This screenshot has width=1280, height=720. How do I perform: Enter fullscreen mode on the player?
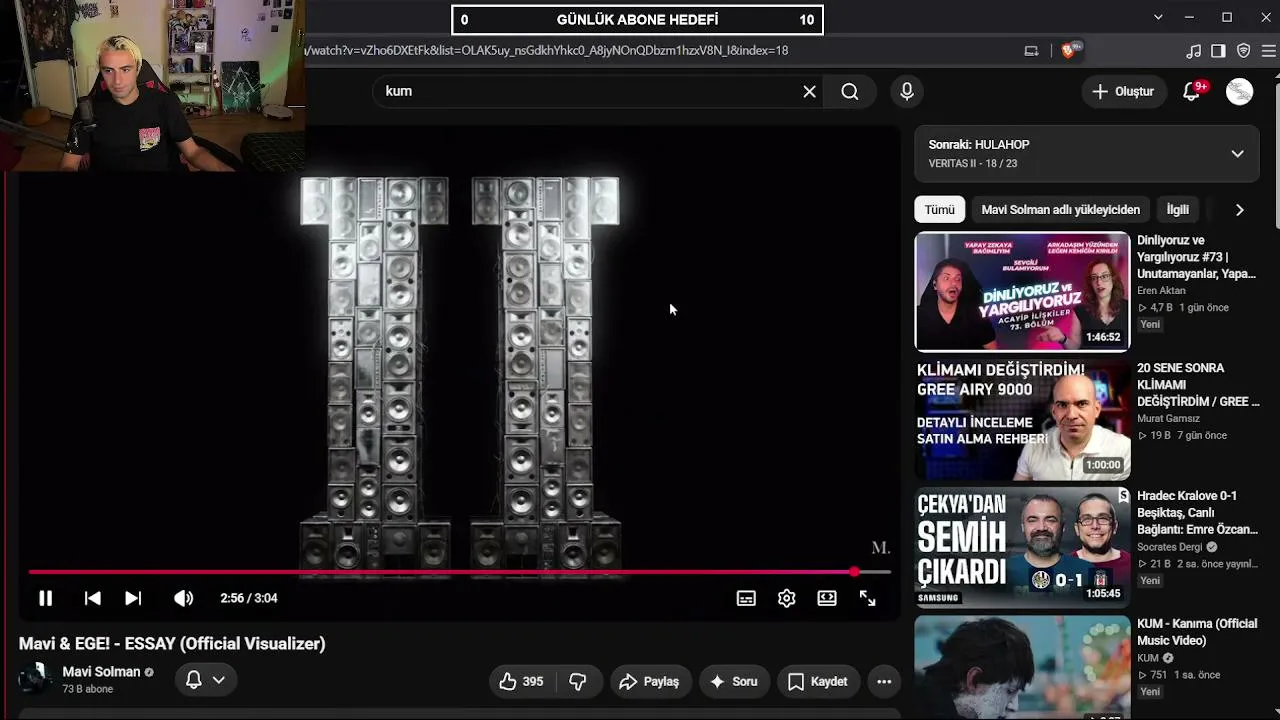click(x=867, y=598)
